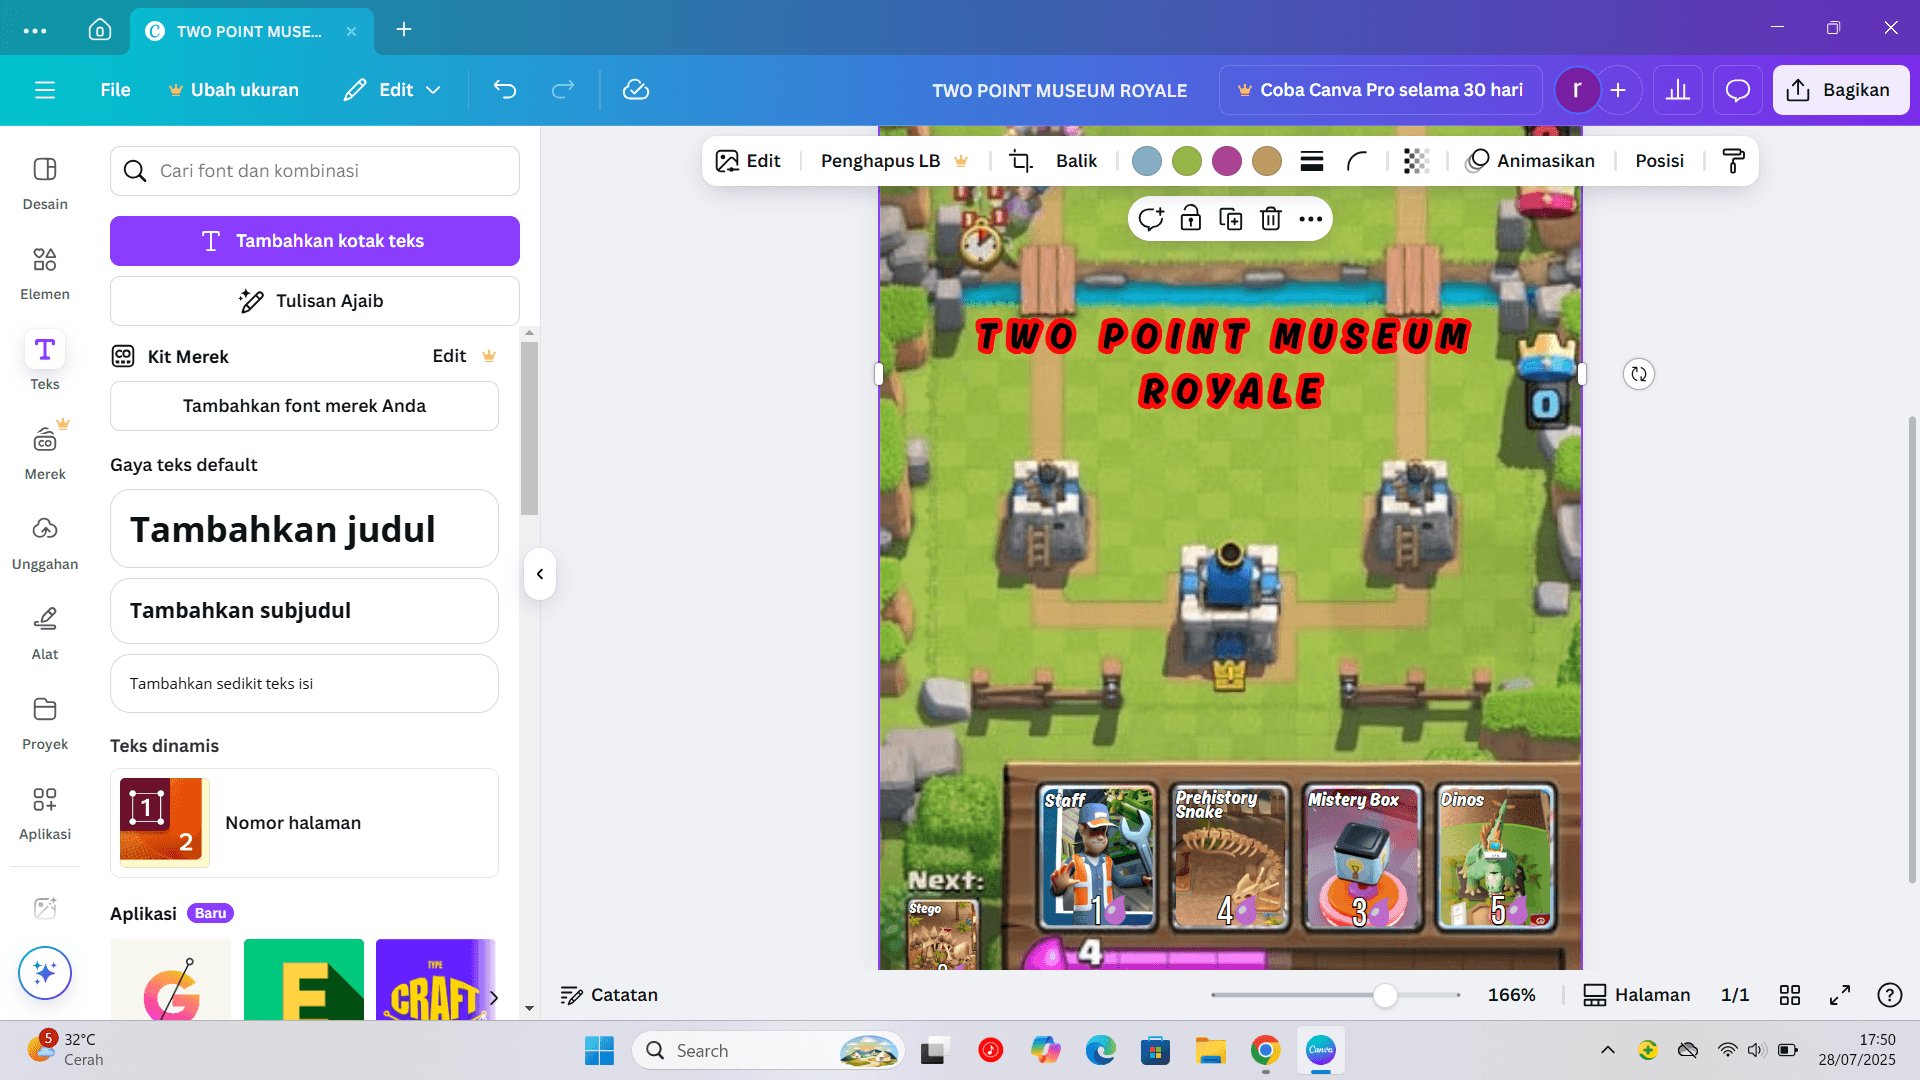Click the Undo arrow
Screen dimensions: 1920x1080
click(x=505, y=90)
